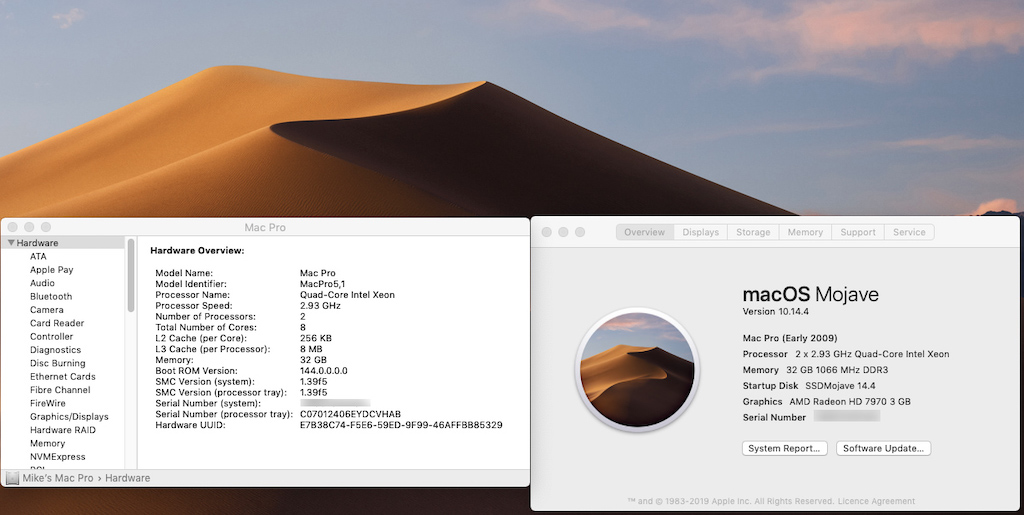Minimize the Mac Pro System Report window
The width and height of the screenshot is (1024, 515).
(29, 227)
